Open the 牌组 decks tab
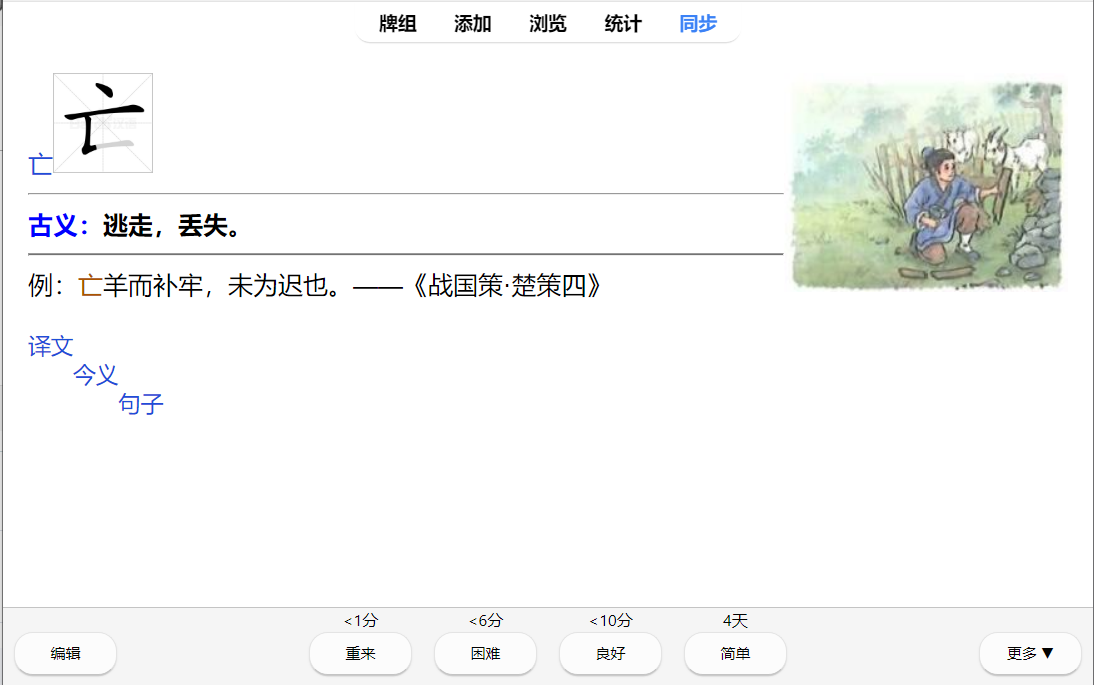This screenshot has height=685, width=1094. pyautogui.click(x=398, y=24)
